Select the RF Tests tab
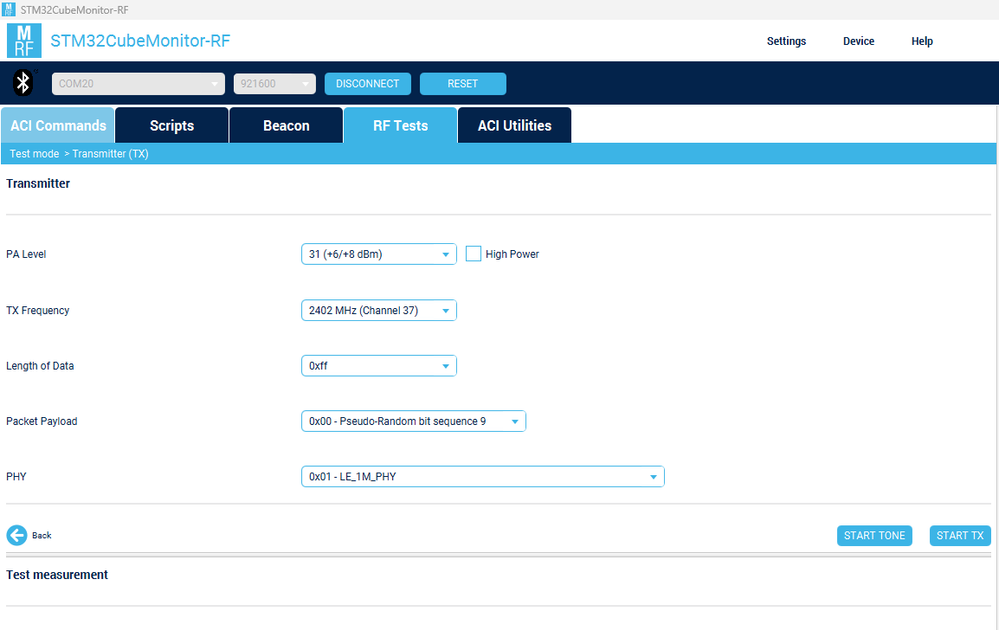The height and width of the screenshot is (630, 999). point(400,125)
